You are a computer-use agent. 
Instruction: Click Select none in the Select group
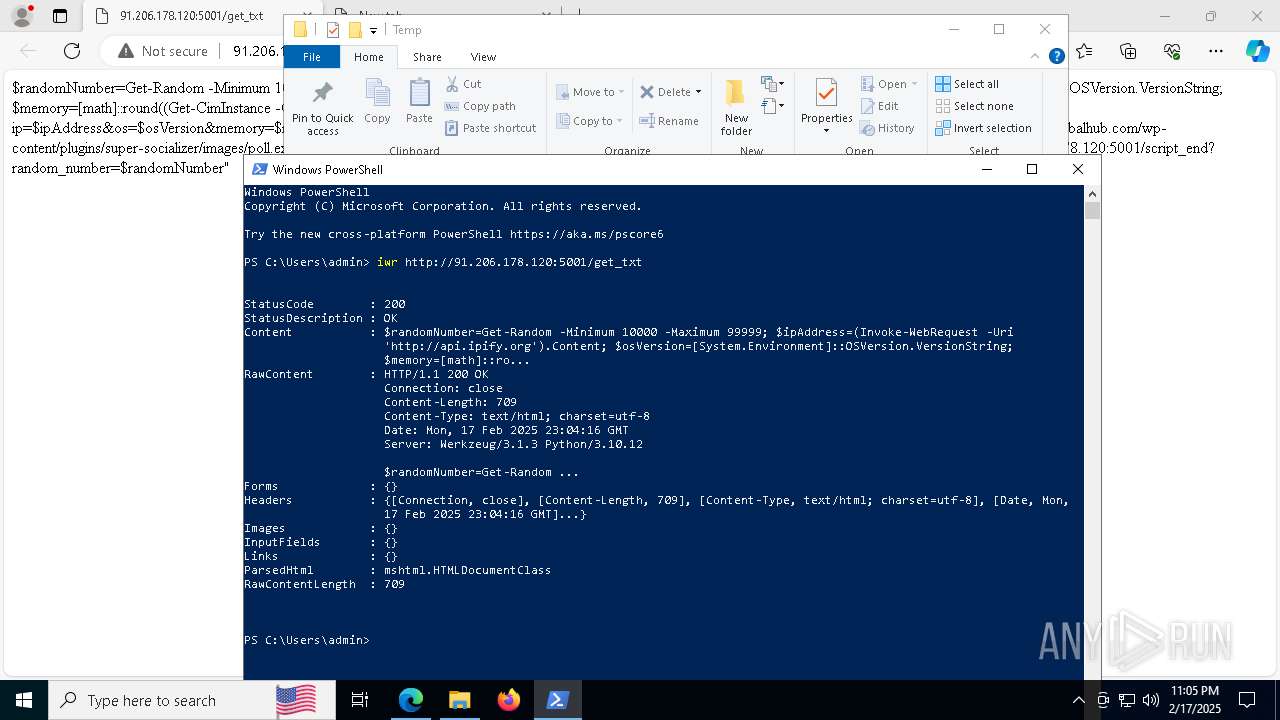pyautogui.click(x=974, y=106)
